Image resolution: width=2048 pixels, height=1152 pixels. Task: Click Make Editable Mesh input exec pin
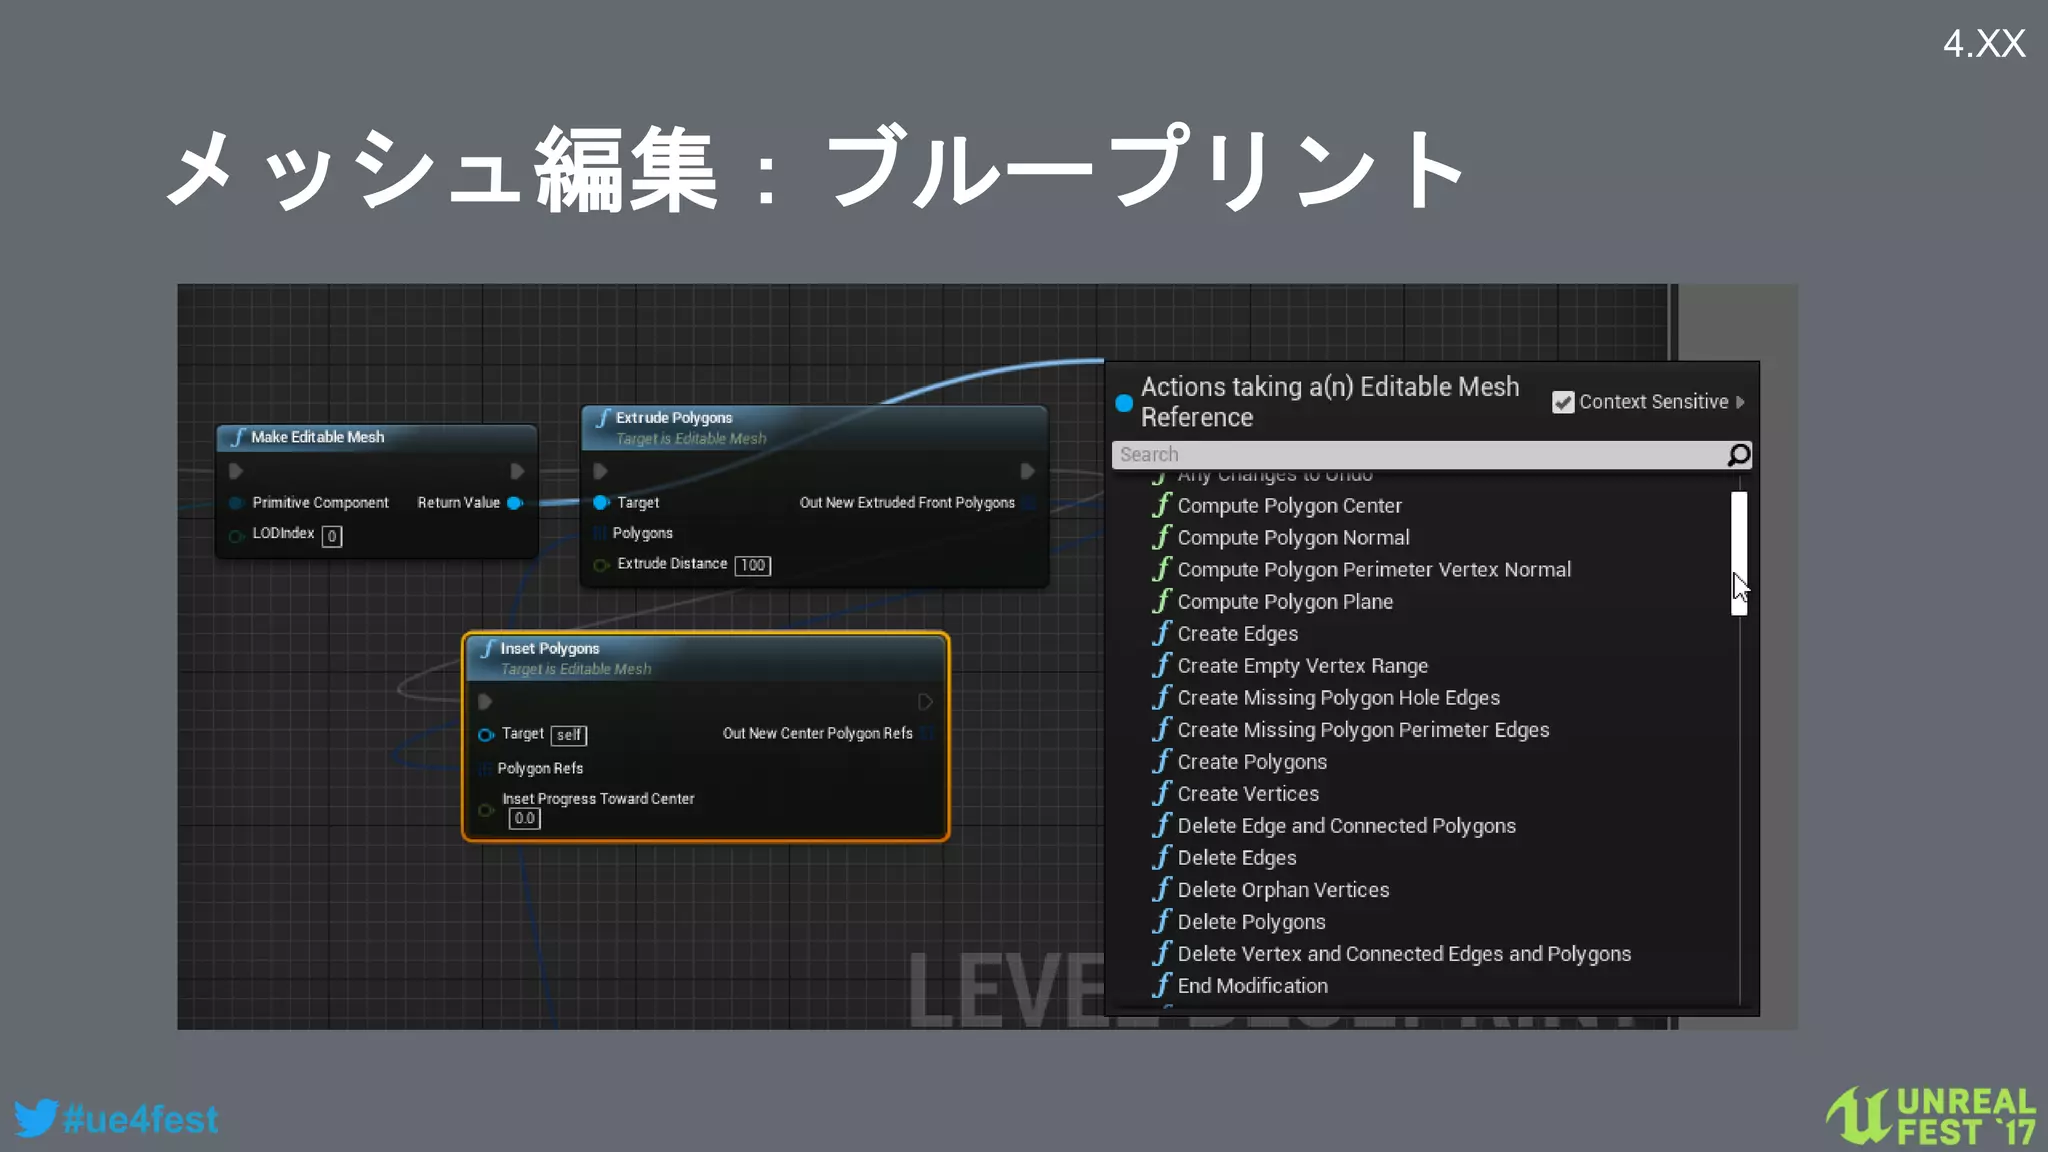[236, 471]
